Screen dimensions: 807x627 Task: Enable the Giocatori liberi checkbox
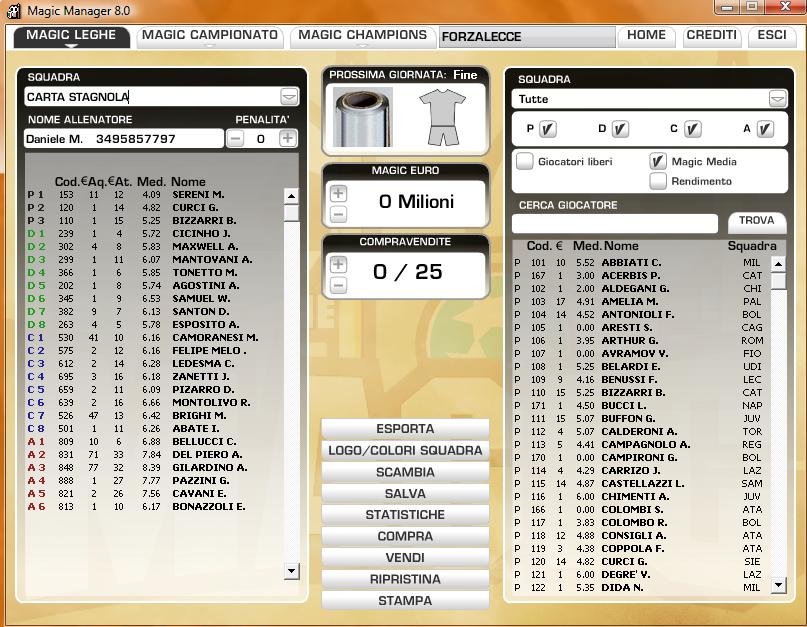(524, 161)
